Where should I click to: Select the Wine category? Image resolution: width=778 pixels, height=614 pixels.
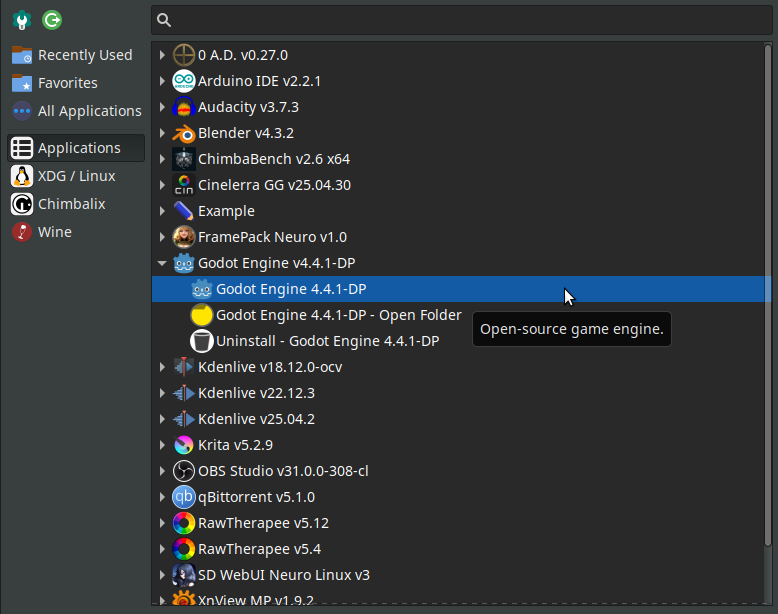pos(75,232)
